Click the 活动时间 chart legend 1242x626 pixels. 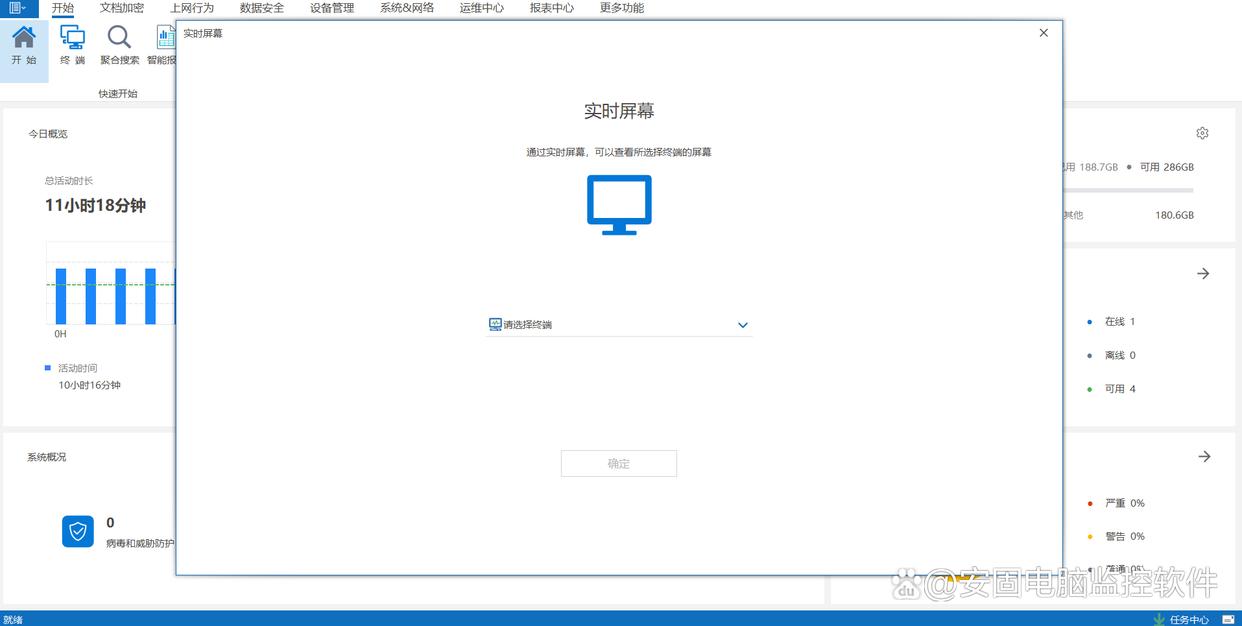pos(71,368)
